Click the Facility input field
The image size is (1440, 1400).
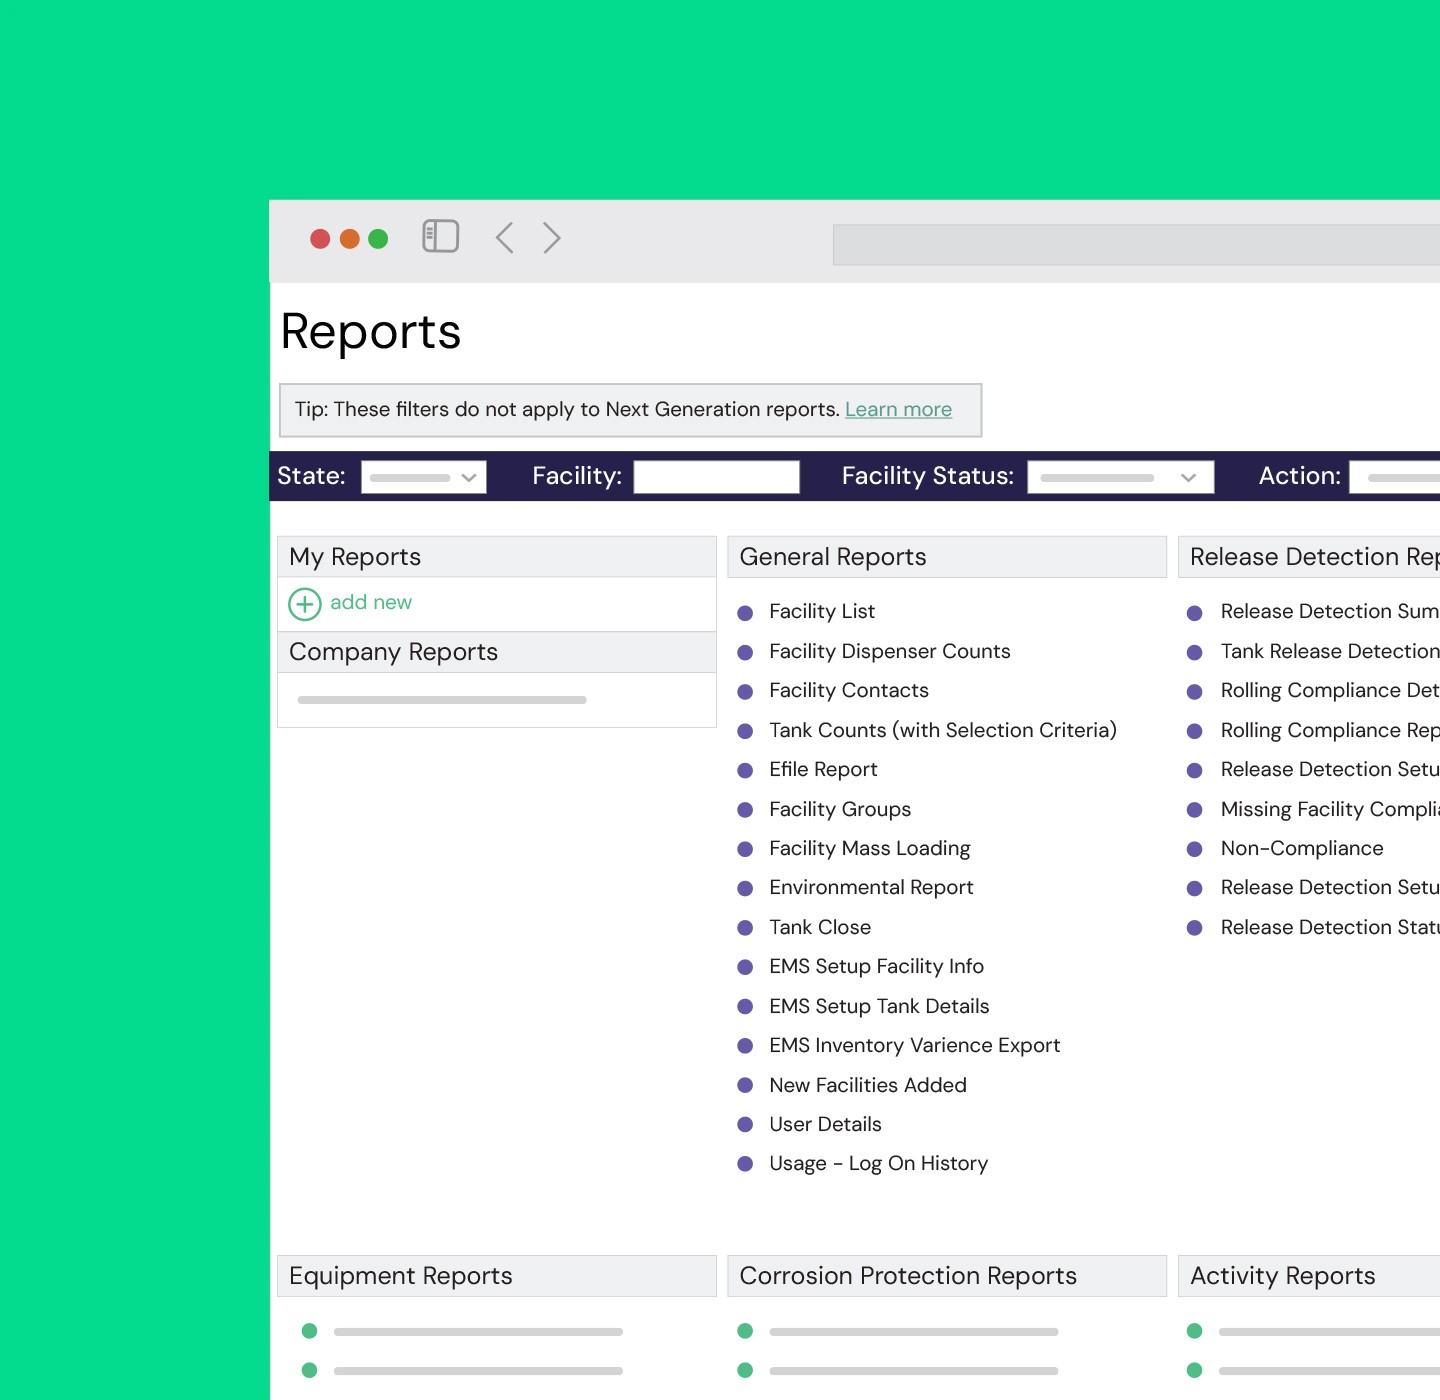(x=717, y=477)
